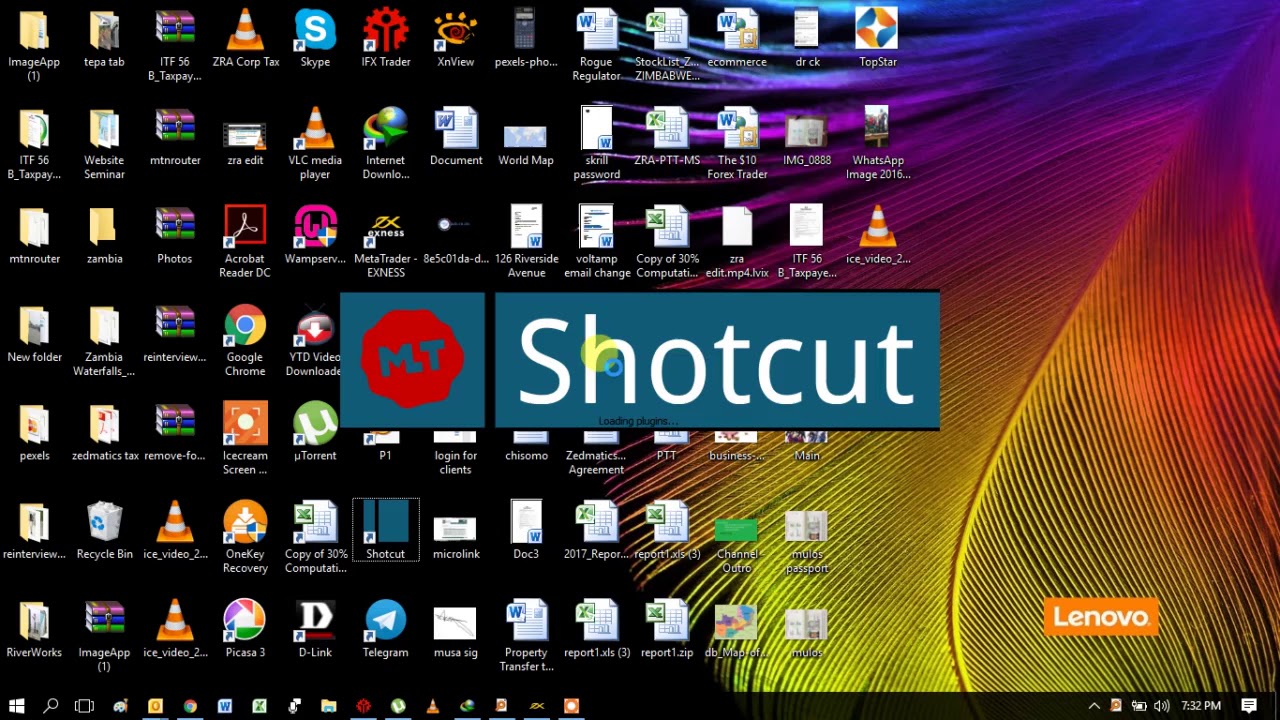Open the Recycle Bin
1280x720 pixels.
105,530
